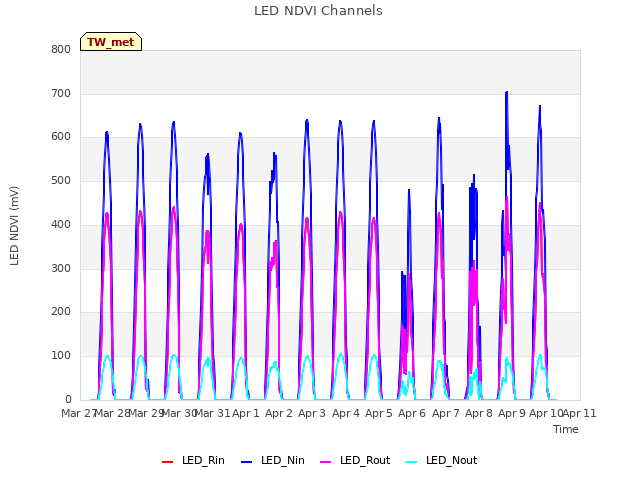Click the Apr 3 x-axis label
This screenshot has height=480, width=640.
click(x=312, y=413)
